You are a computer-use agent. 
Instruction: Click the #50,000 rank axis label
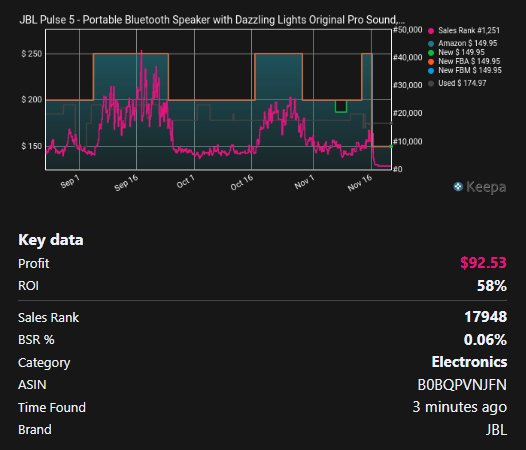(x=408, y=30)
